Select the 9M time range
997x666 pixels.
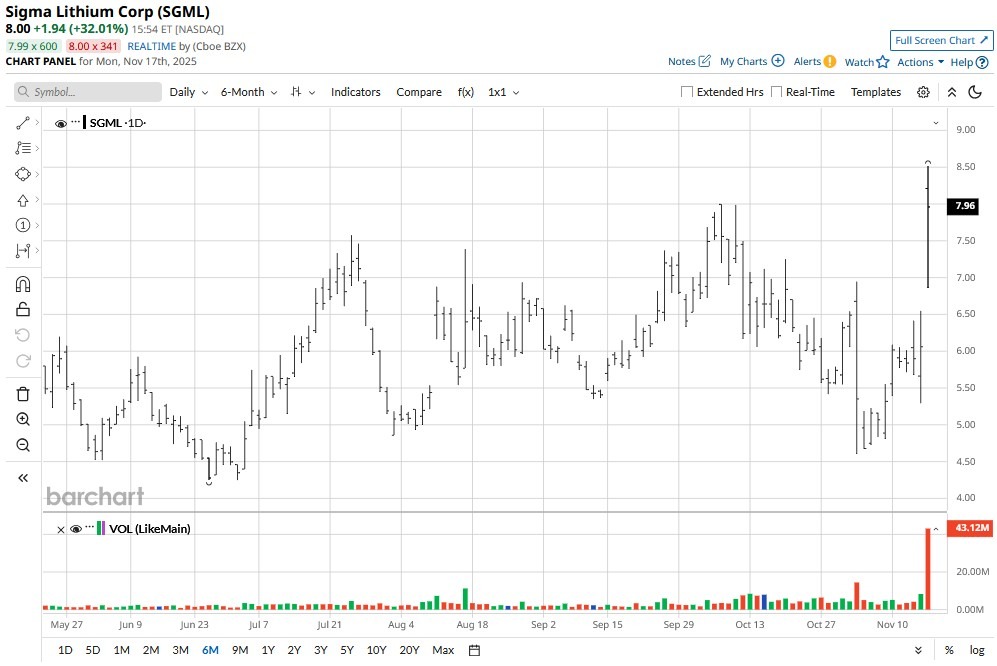(240, 650)
